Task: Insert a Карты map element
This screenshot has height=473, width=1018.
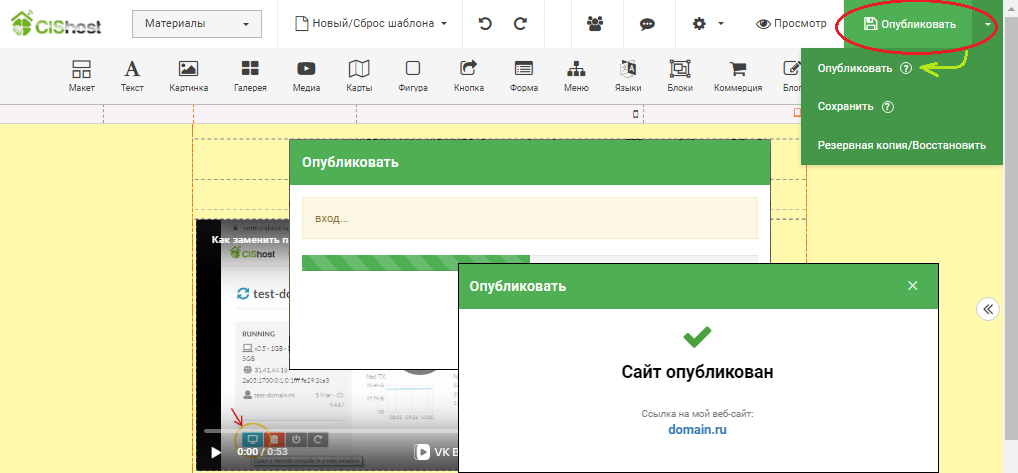Action: [x=358, y=76]
